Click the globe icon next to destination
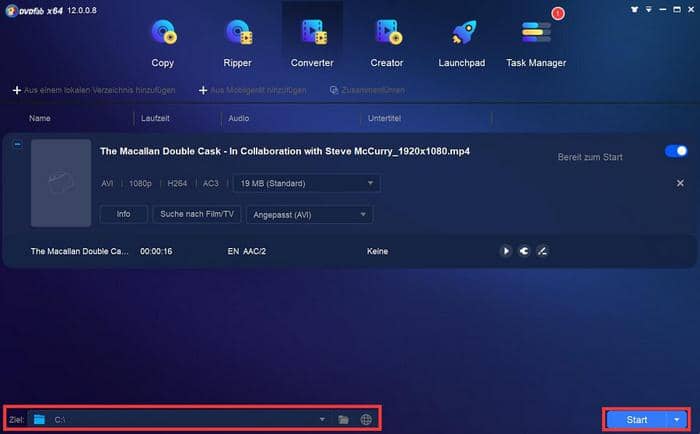This screenshot has height=434, width=700. [366, 419]
